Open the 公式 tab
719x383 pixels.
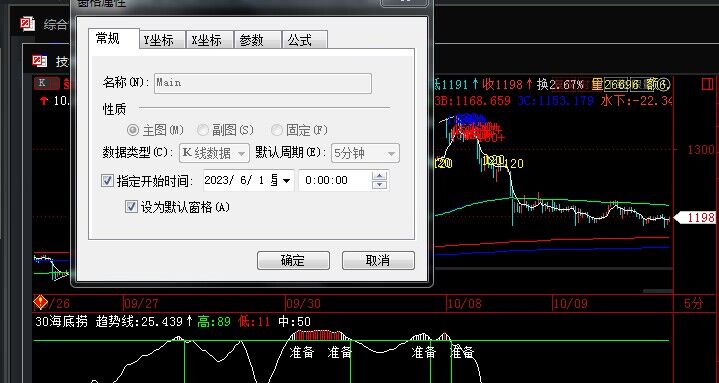coord(304,40)
